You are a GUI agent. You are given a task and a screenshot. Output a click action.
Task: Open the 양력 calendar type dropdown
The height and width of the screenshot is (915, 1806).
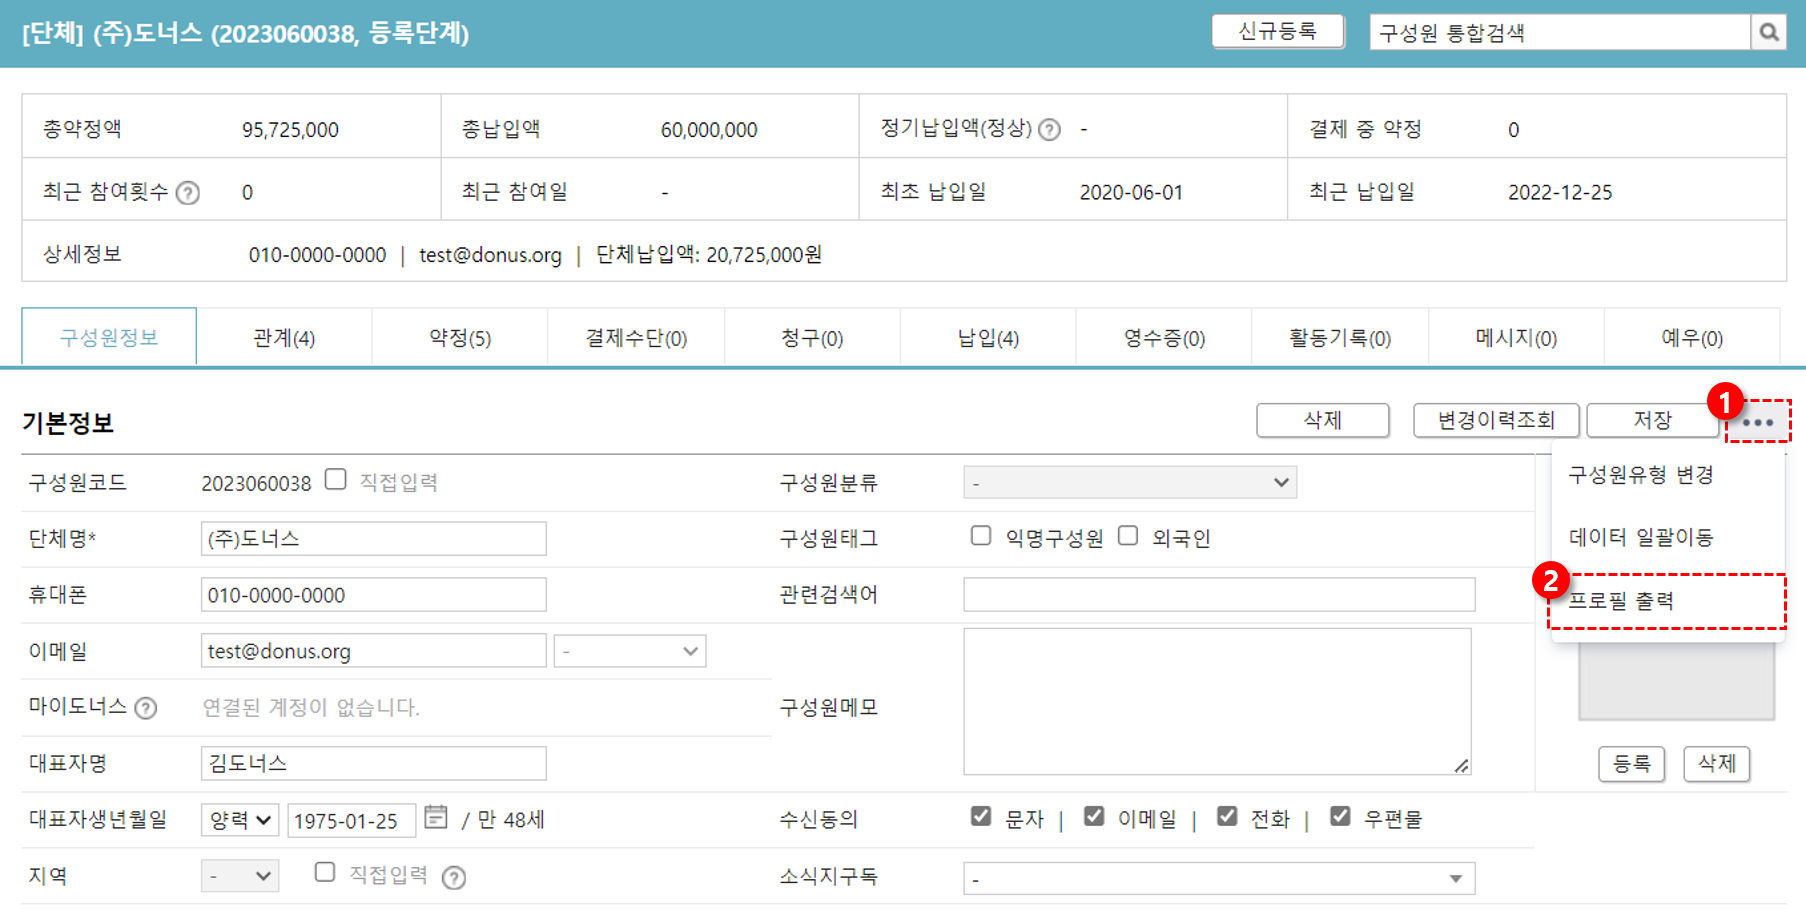pyautogui.click(x=240, y=820)
